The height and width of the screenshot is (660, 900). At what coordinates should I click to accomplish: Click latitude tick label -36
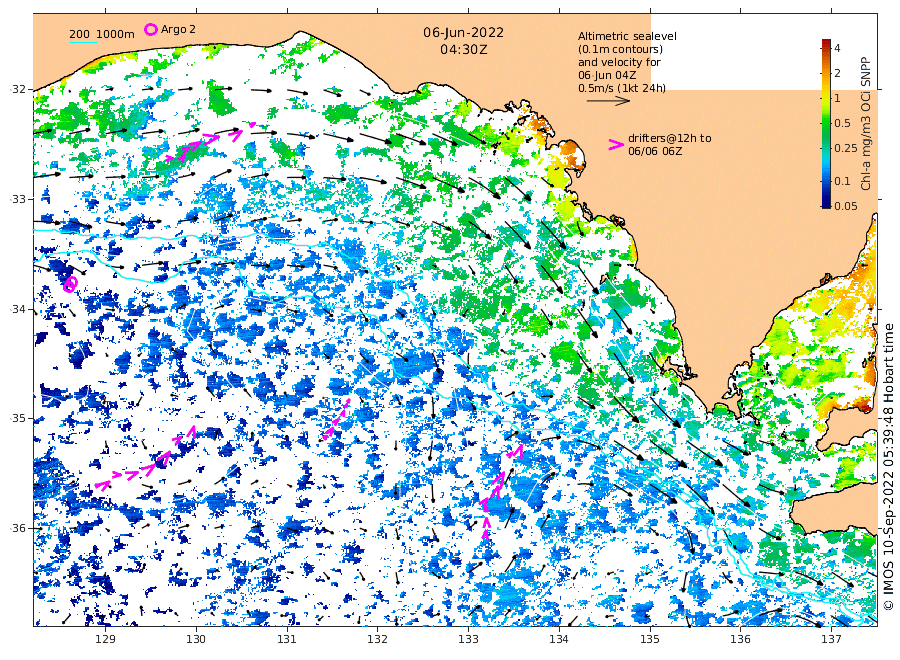(x=18, y=529)
